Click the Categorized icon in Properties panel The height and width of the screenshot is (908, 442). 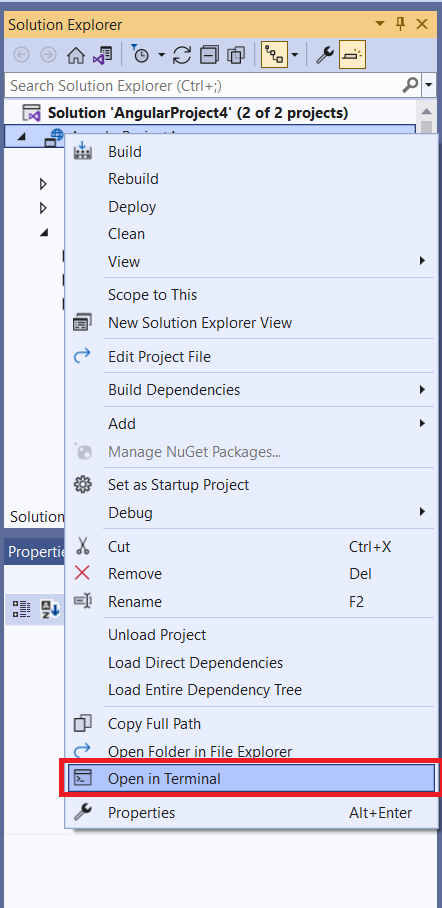[21, 609]
